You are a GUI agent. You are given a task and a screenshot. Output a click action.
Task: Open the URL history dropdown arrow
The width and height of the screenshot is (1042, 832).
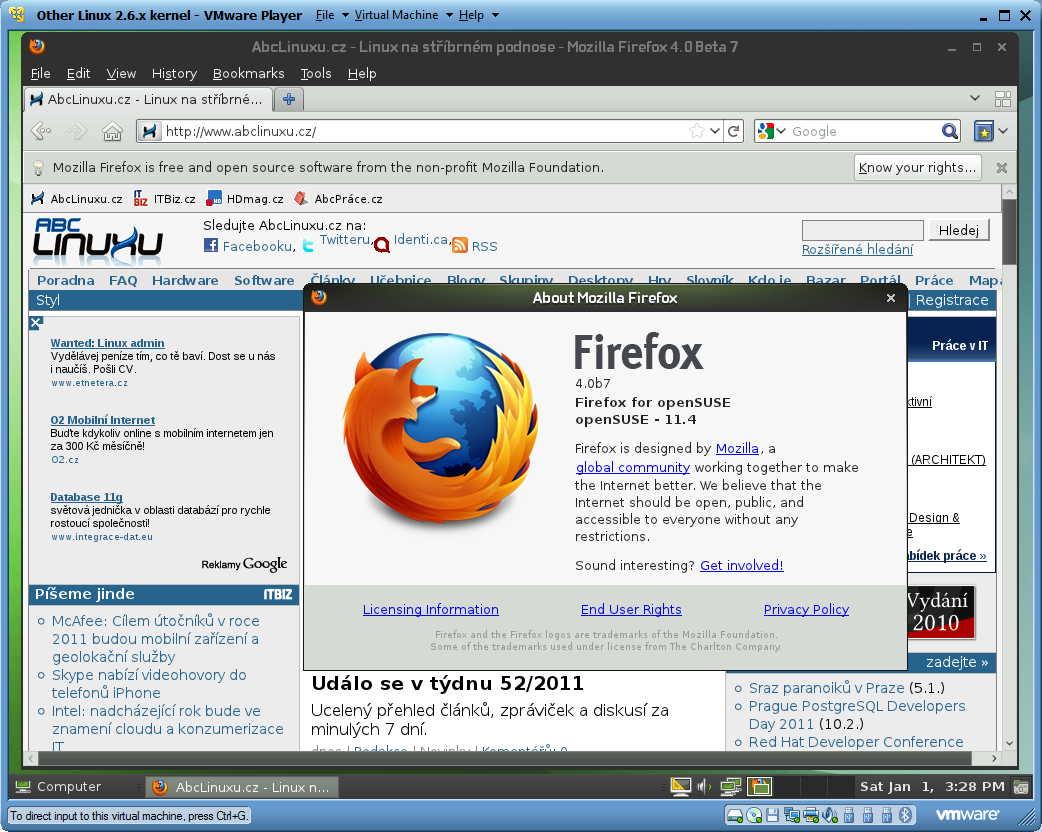[x=715, y=131]
